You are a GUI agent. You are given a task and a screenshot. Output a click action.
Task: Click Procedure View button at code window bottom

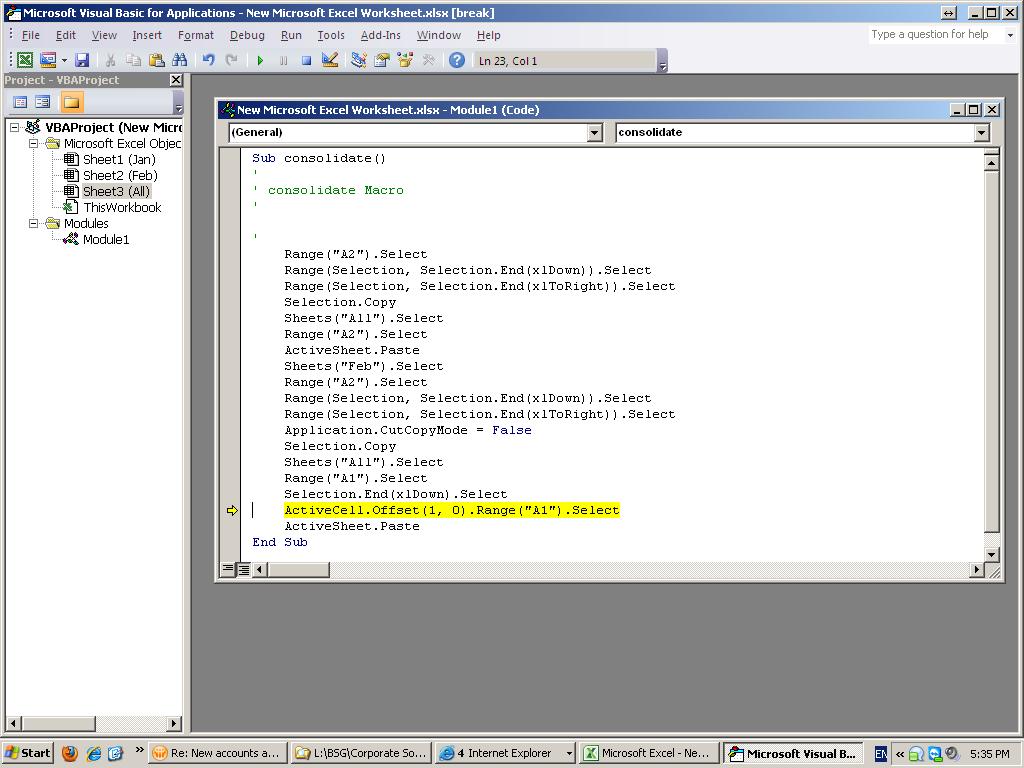click(227, 569)
